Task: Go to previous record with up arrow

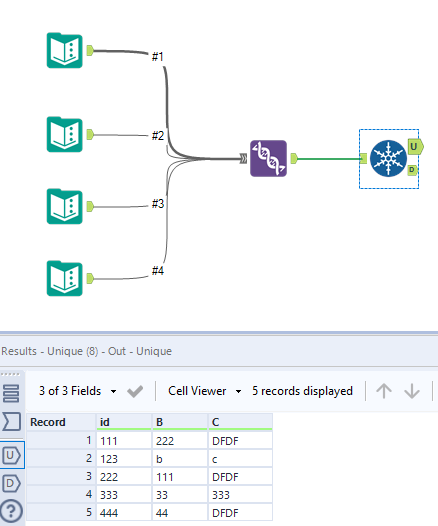Action: pos(384,391)
